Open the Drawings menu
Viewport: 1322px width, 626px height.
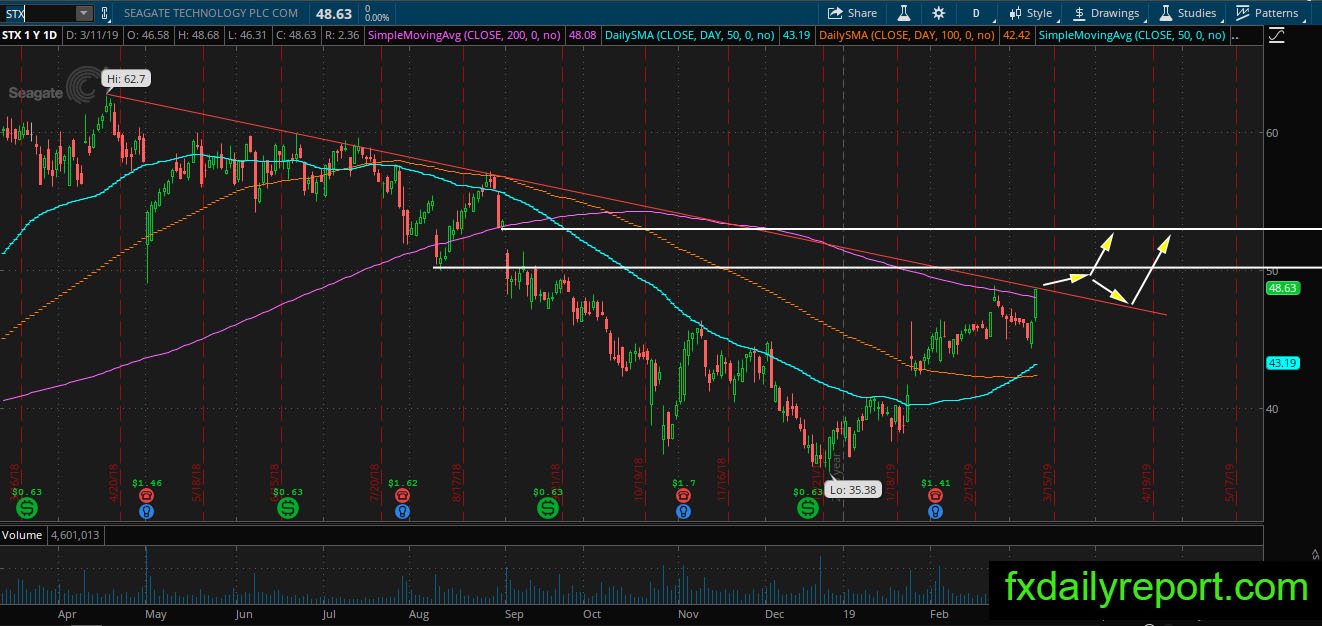(x=1106, y=13)
